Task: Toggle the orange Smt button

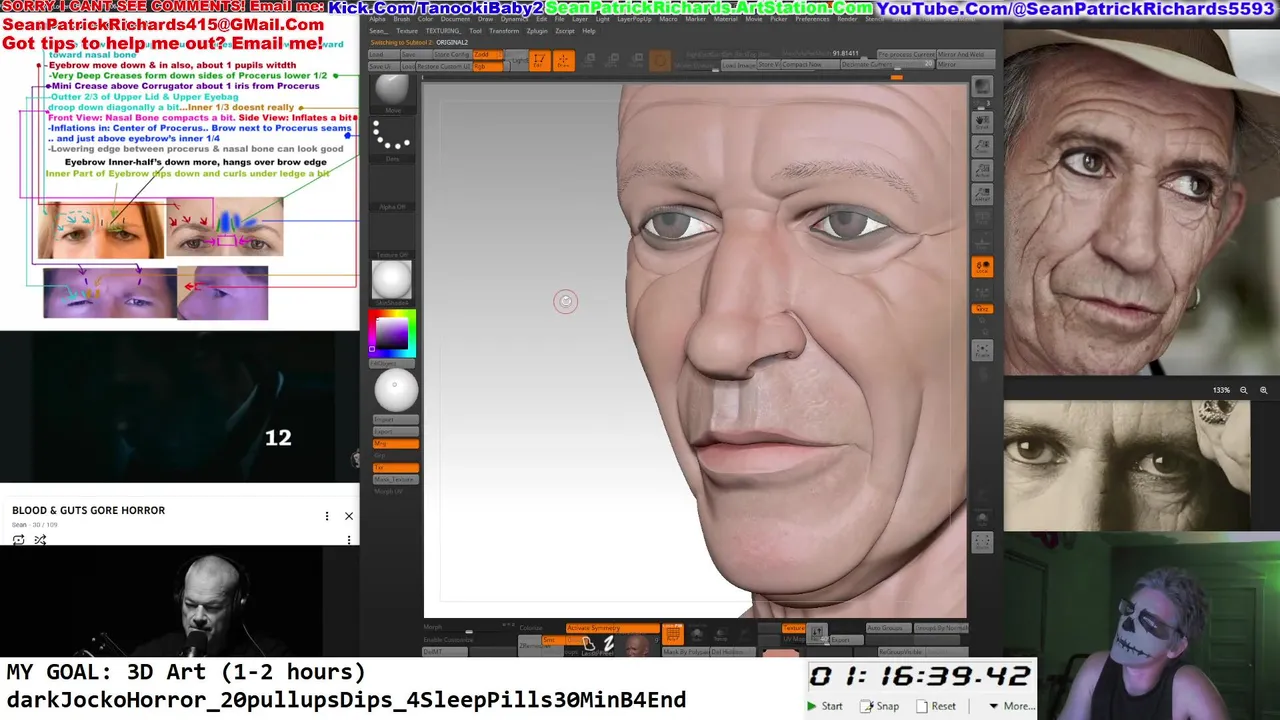Action: (552, 640)
